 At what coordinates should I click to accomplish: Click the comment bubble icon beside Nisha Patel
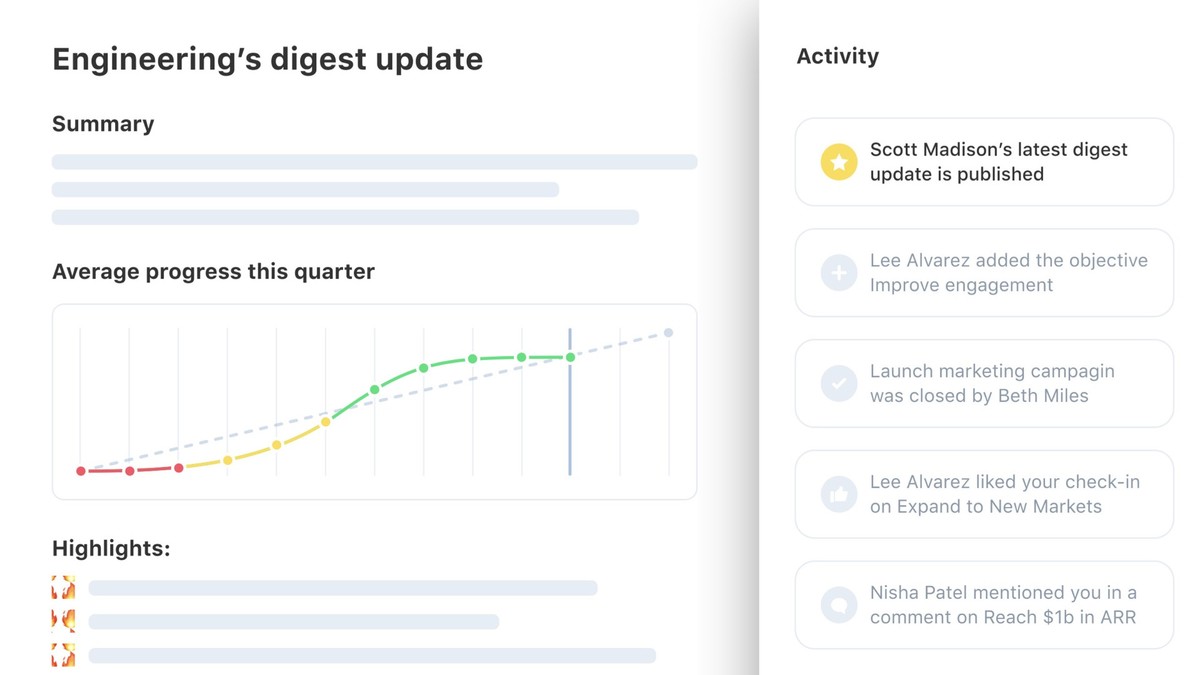(x=839, y=605)
